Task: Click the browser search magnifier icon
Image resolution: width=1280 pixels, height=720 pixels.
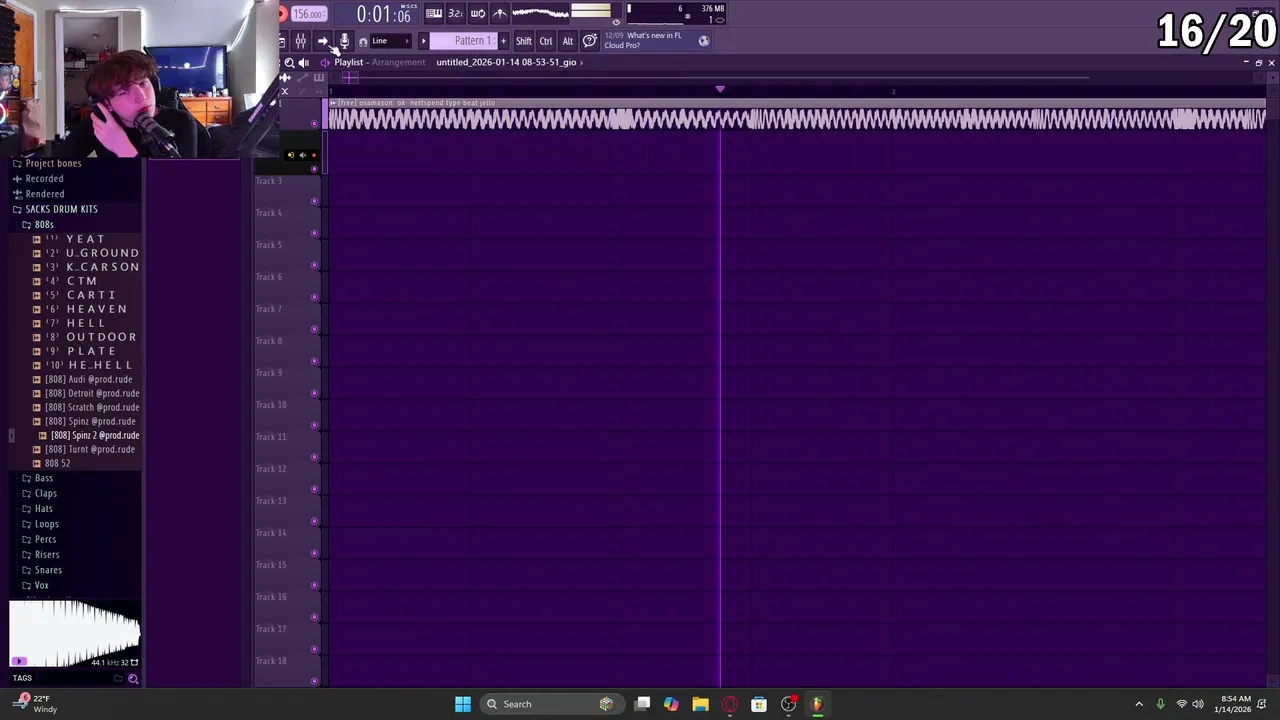Action: coord(133,679)
